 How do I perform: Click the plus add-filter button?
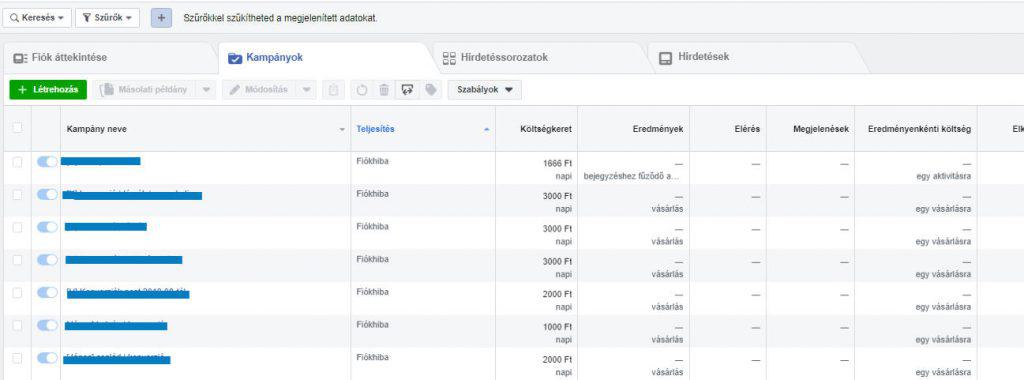161,18
